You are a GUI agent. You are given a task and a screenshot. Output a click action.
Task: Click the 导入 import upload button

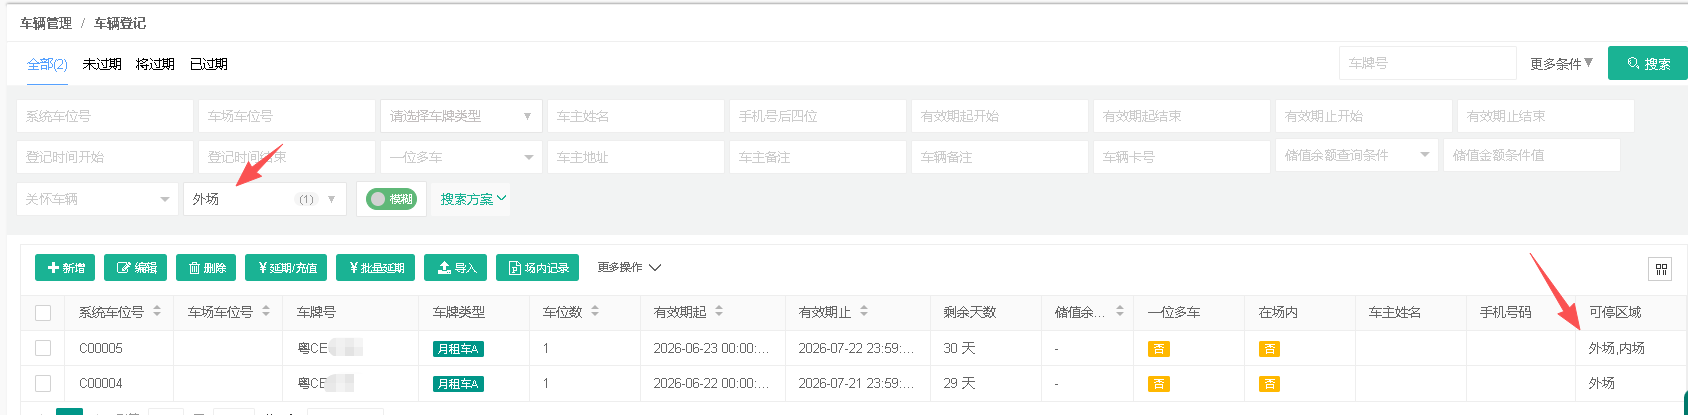click(456, 268)
